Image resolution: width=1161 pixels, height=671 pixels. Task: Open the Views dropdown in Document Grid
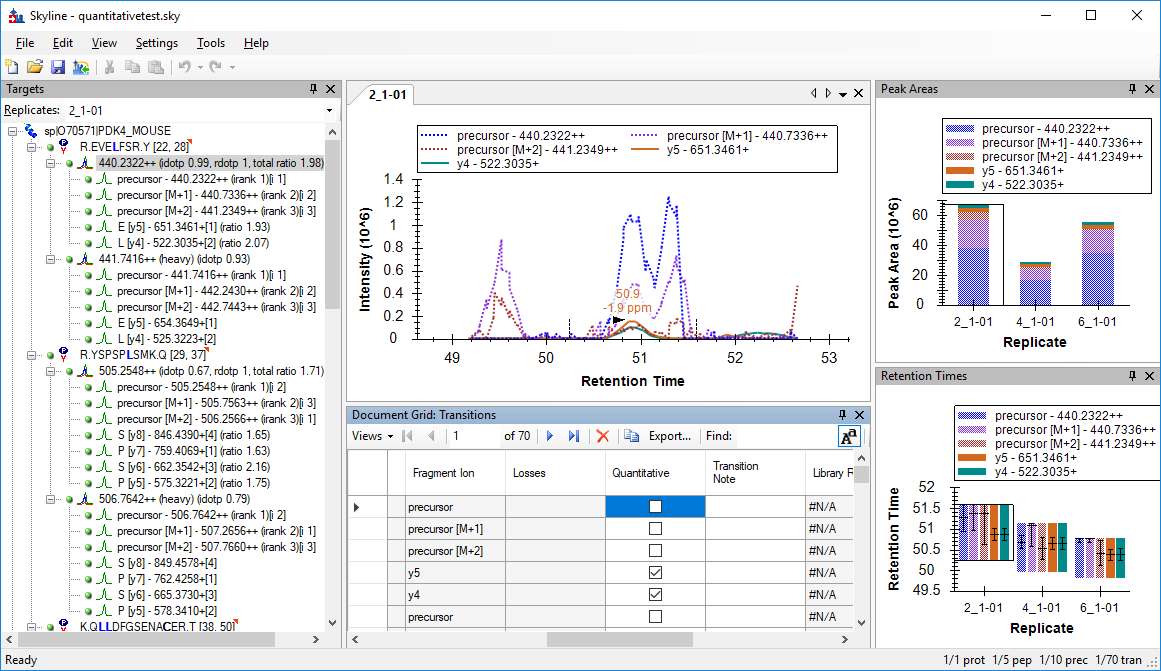[371, 436]
